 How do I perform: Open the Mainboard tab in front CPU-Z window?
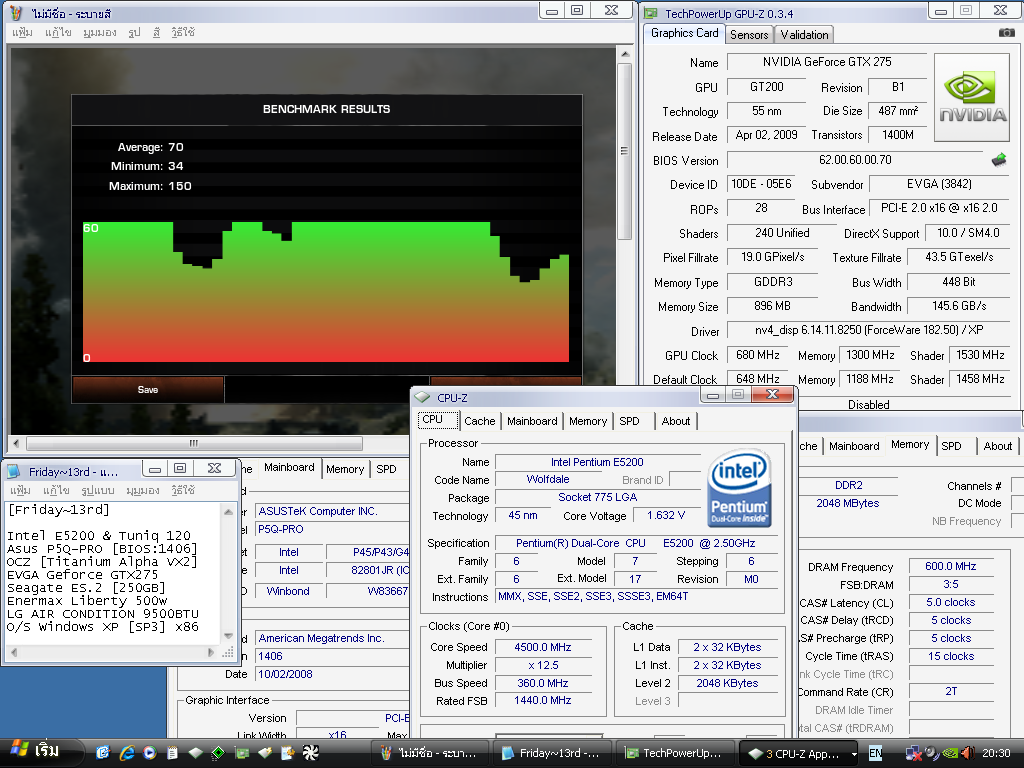click(x=532, y=421)
